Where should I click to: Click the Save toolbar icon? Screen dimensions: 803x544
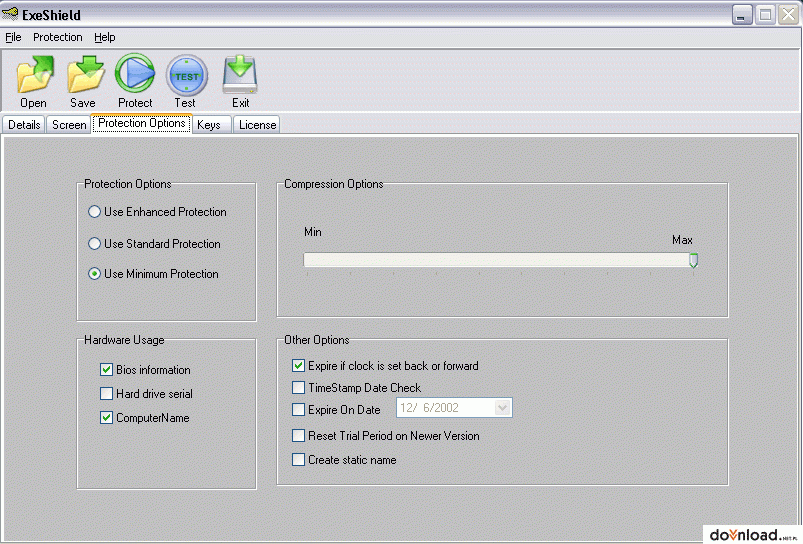(86, 75)
